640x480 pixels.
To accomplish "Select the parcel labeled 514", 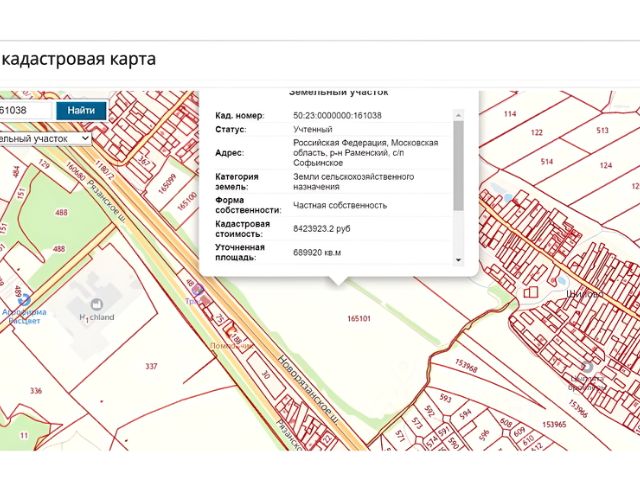I will tap(547, 161).
